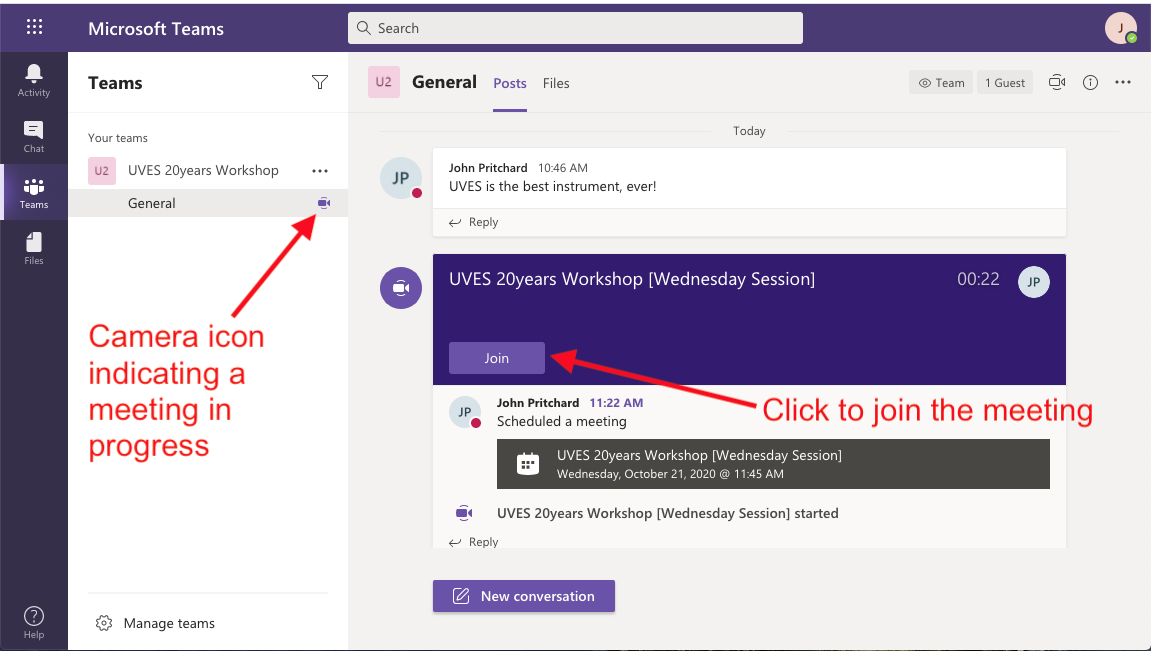This screenshot has width=1151, height=651.
Task: Open the scheduled meeting details card
Action: pos(773,464)
